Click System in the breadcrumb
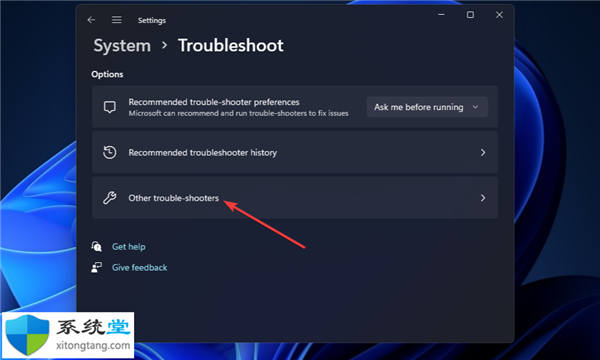Viewport: 600px width, 360px height. pos(122,46)
